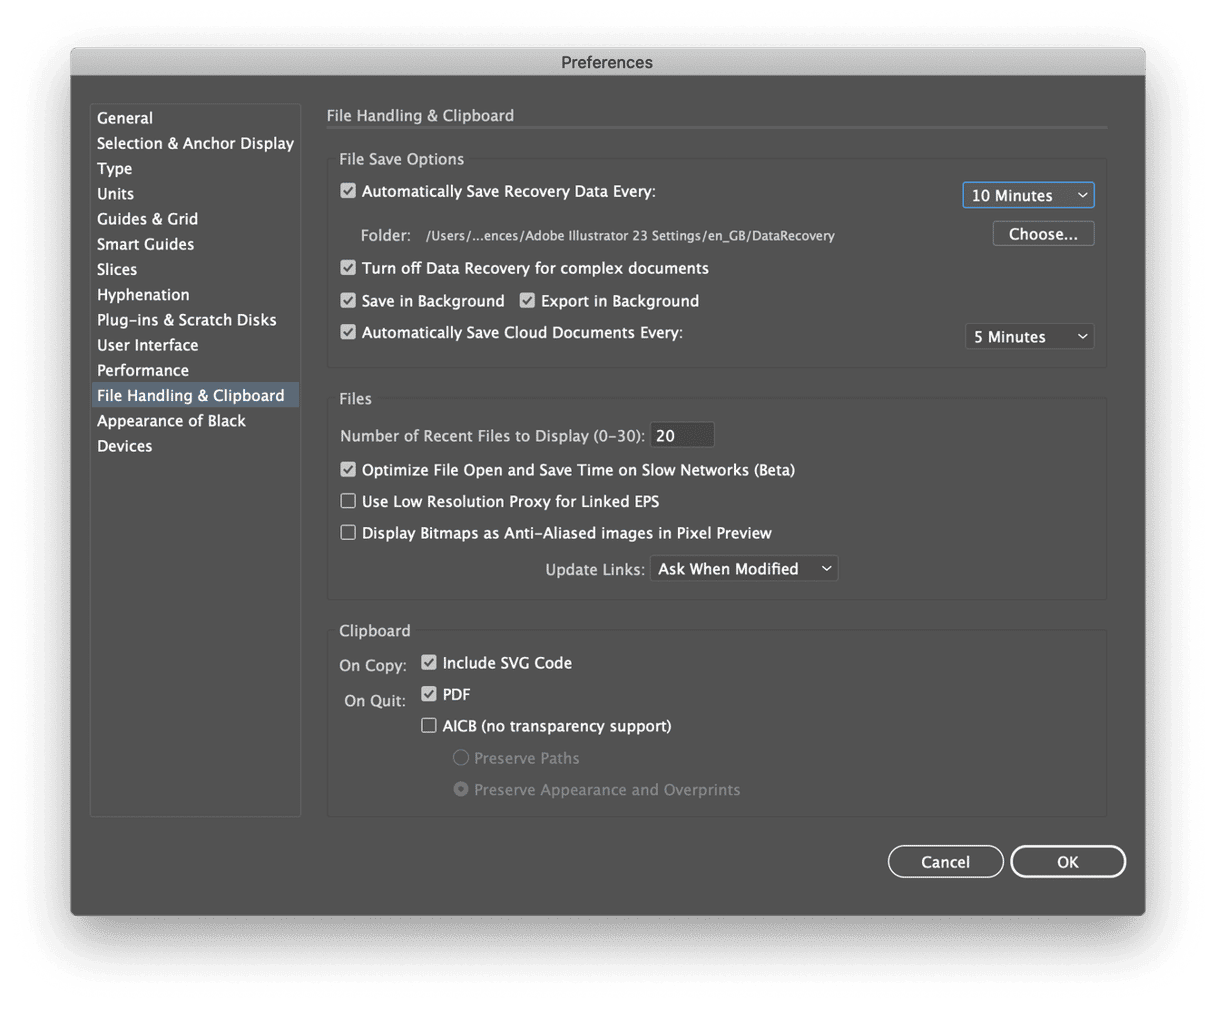
Task: Select the Units preferences category
Action: [x=115, y=193]
